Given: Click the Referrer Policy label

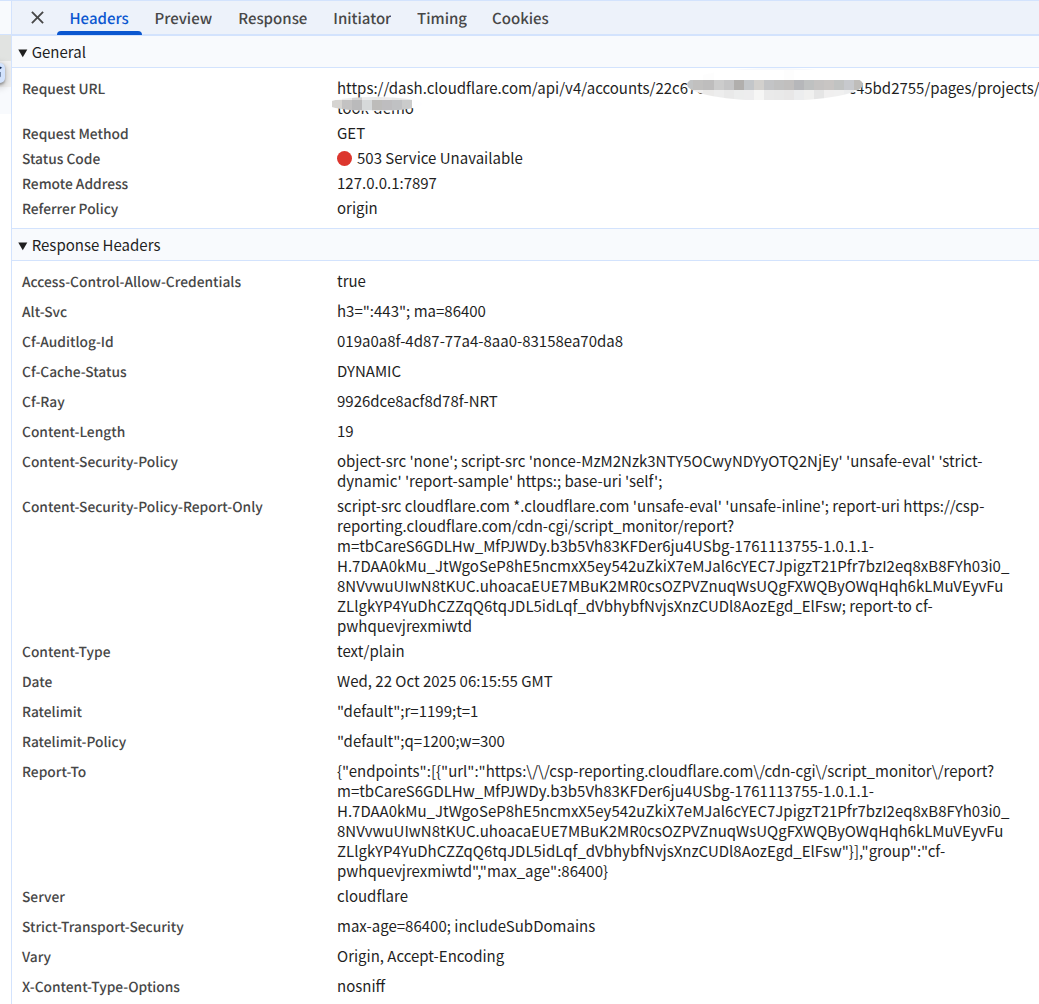Looking at the screenshot, I should point(70,209).
